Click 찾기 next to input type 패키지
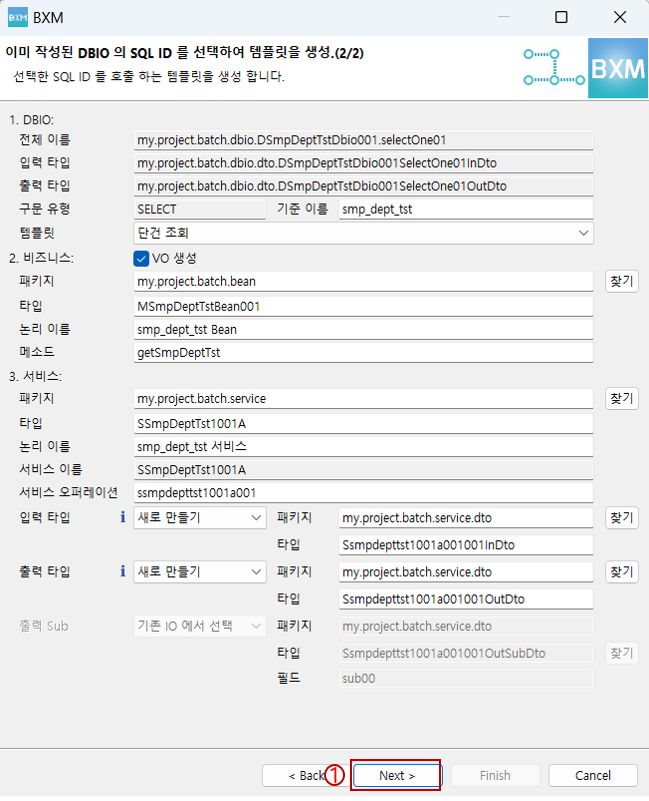 [621, 517]
